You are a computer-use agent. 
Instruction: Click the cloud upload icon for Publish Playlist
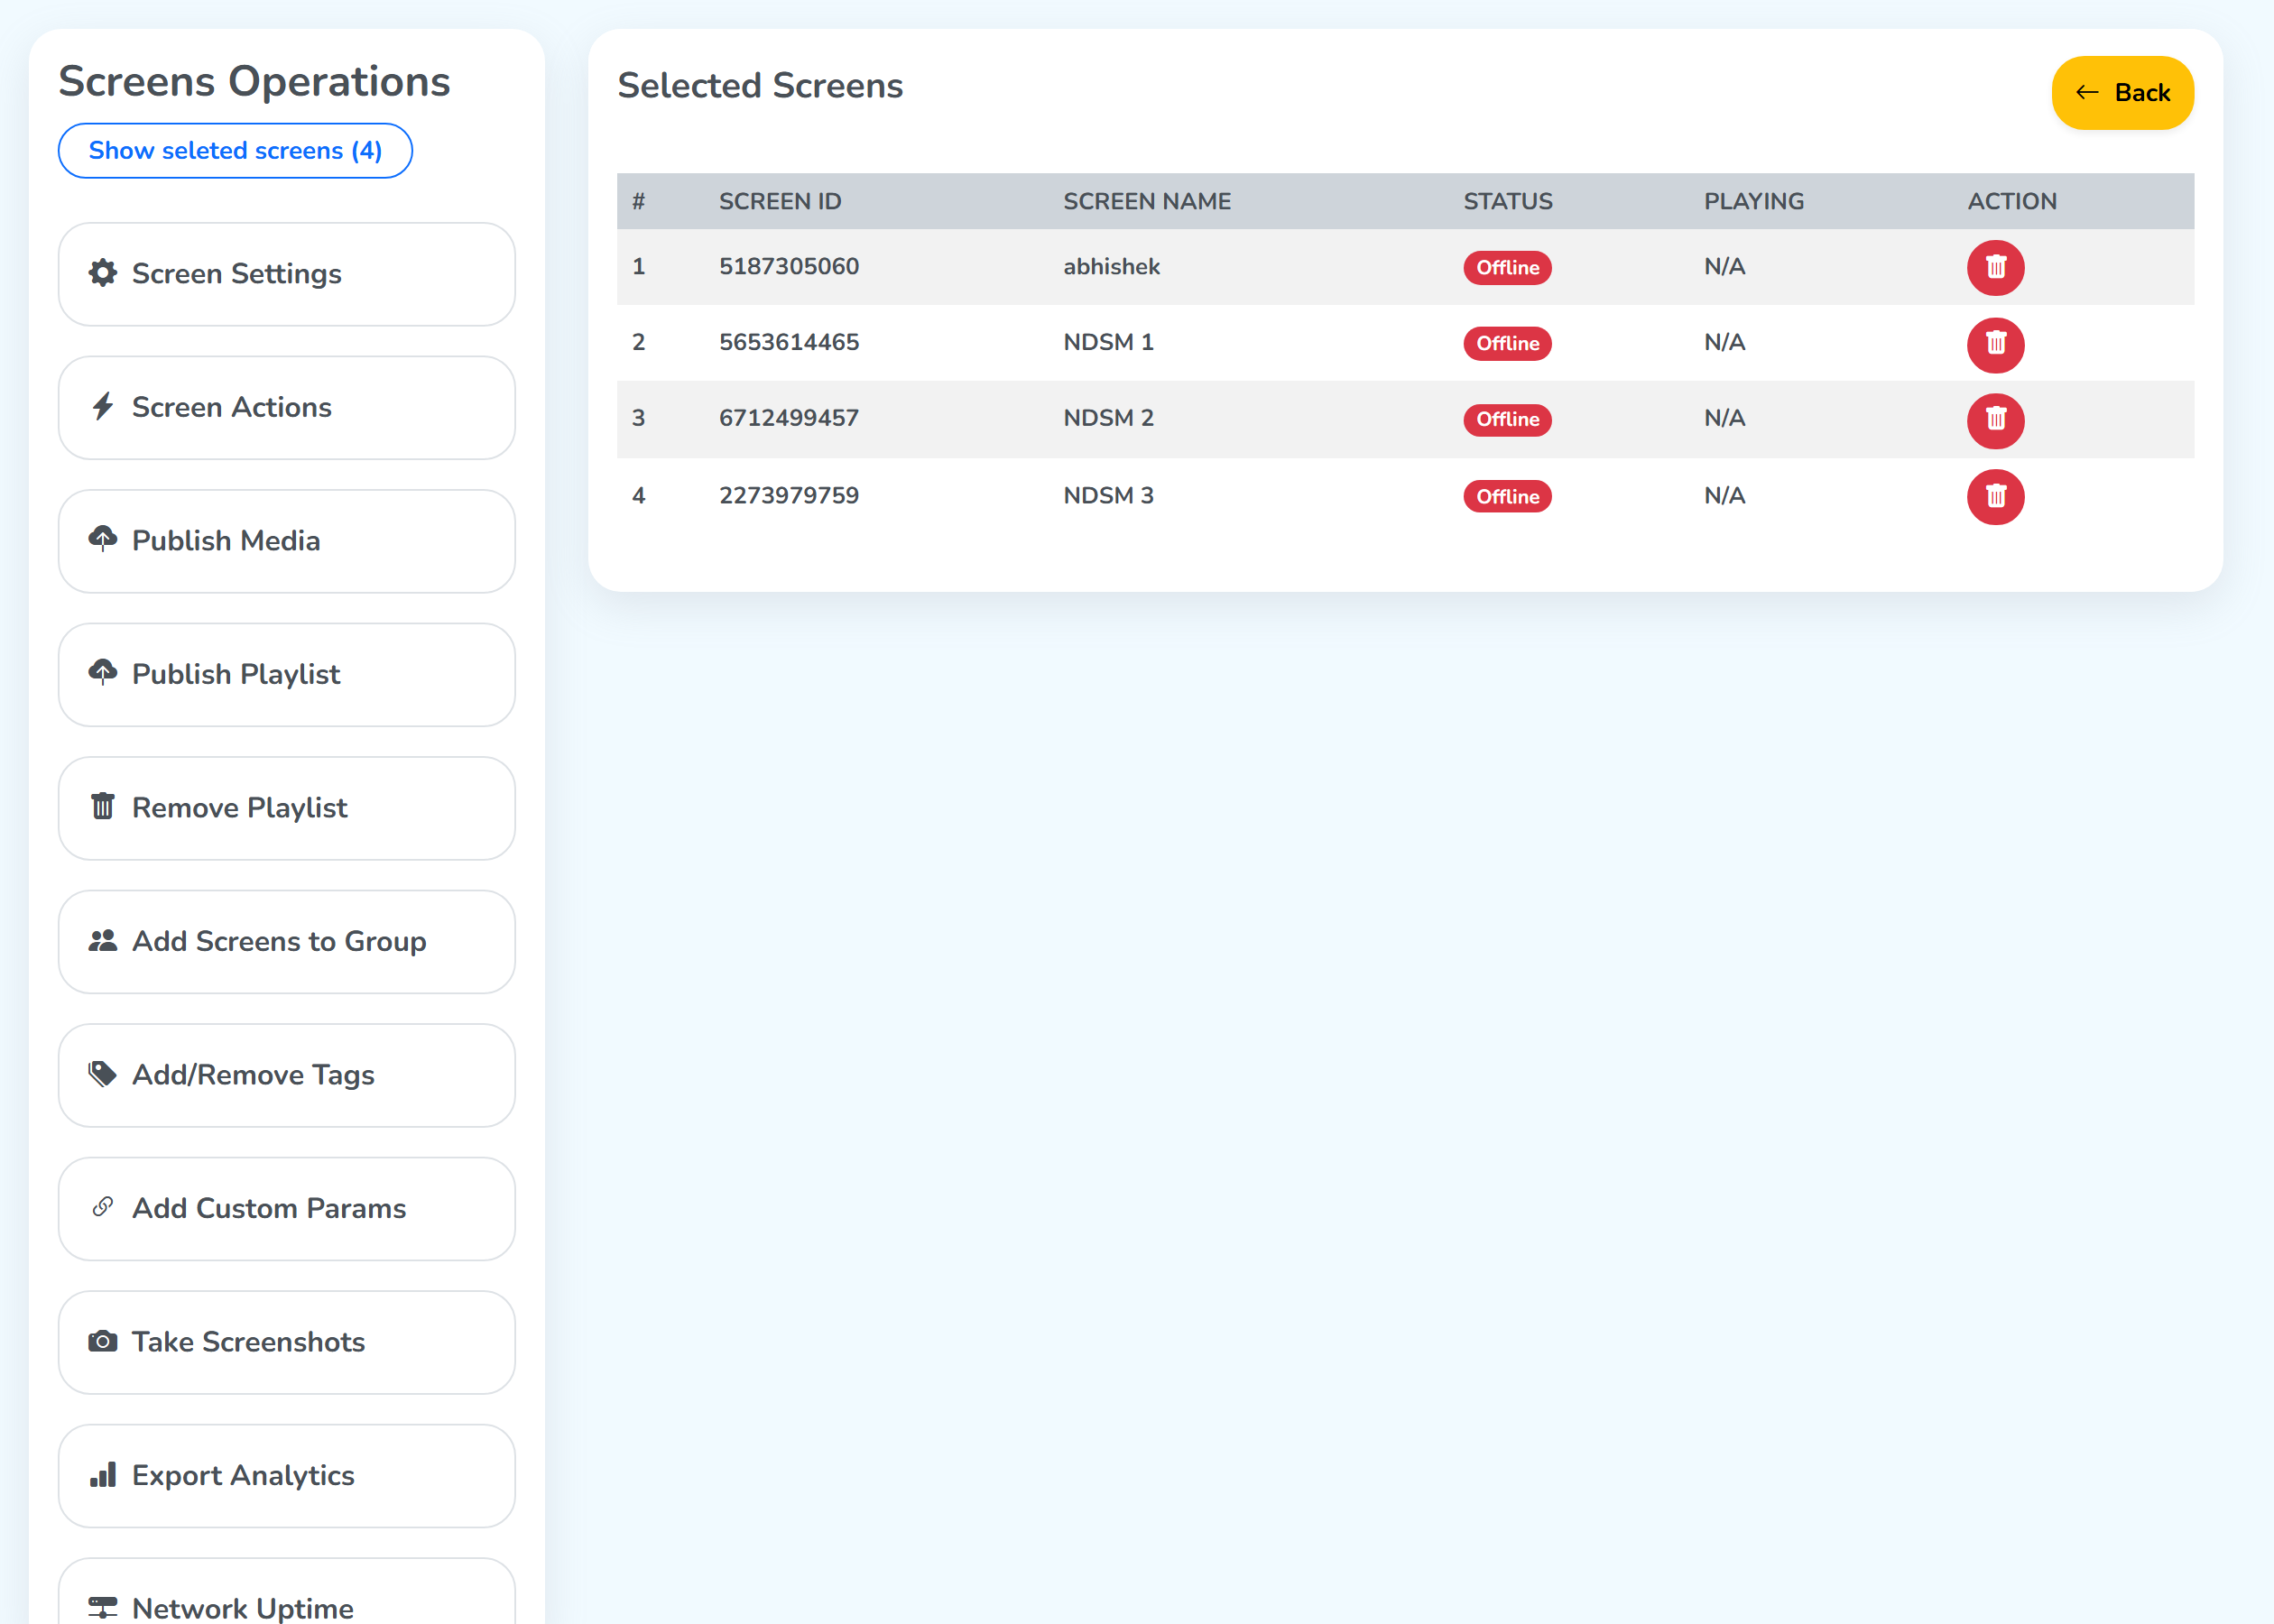[x=103, y=672]
